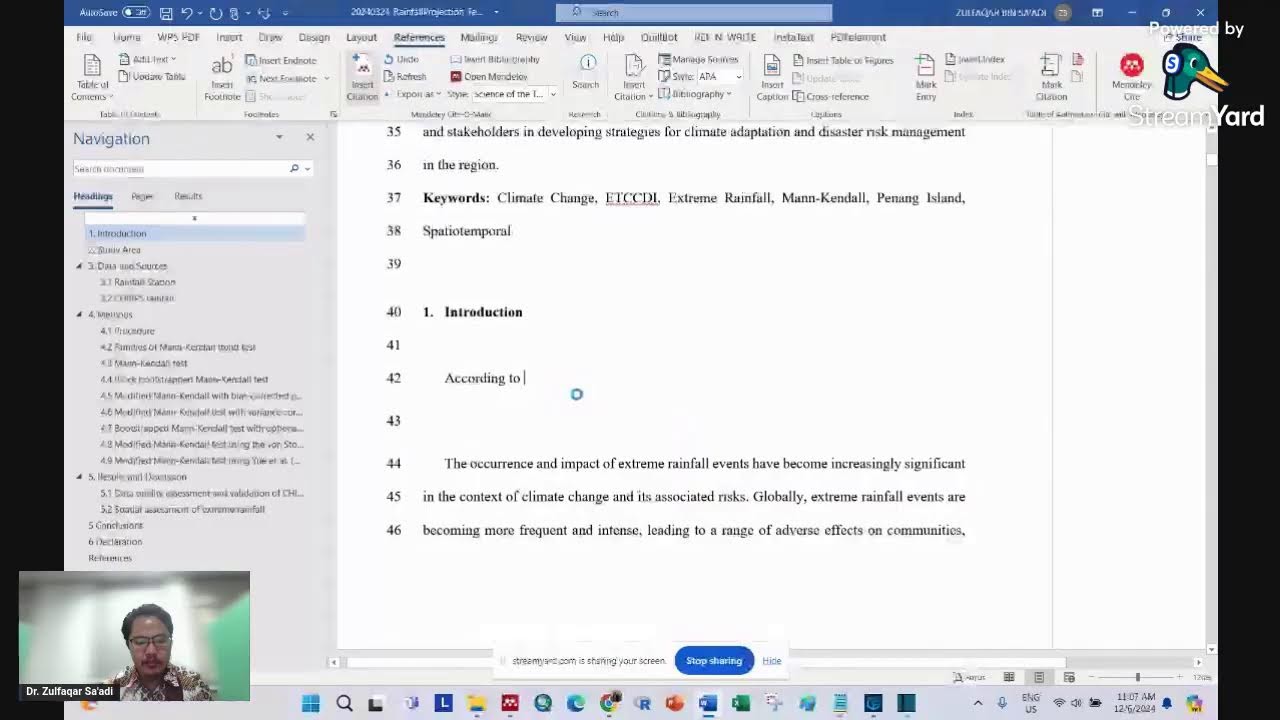
Task: Click the search magnifier in Navigation pane
Action: [x=294, y=168]
